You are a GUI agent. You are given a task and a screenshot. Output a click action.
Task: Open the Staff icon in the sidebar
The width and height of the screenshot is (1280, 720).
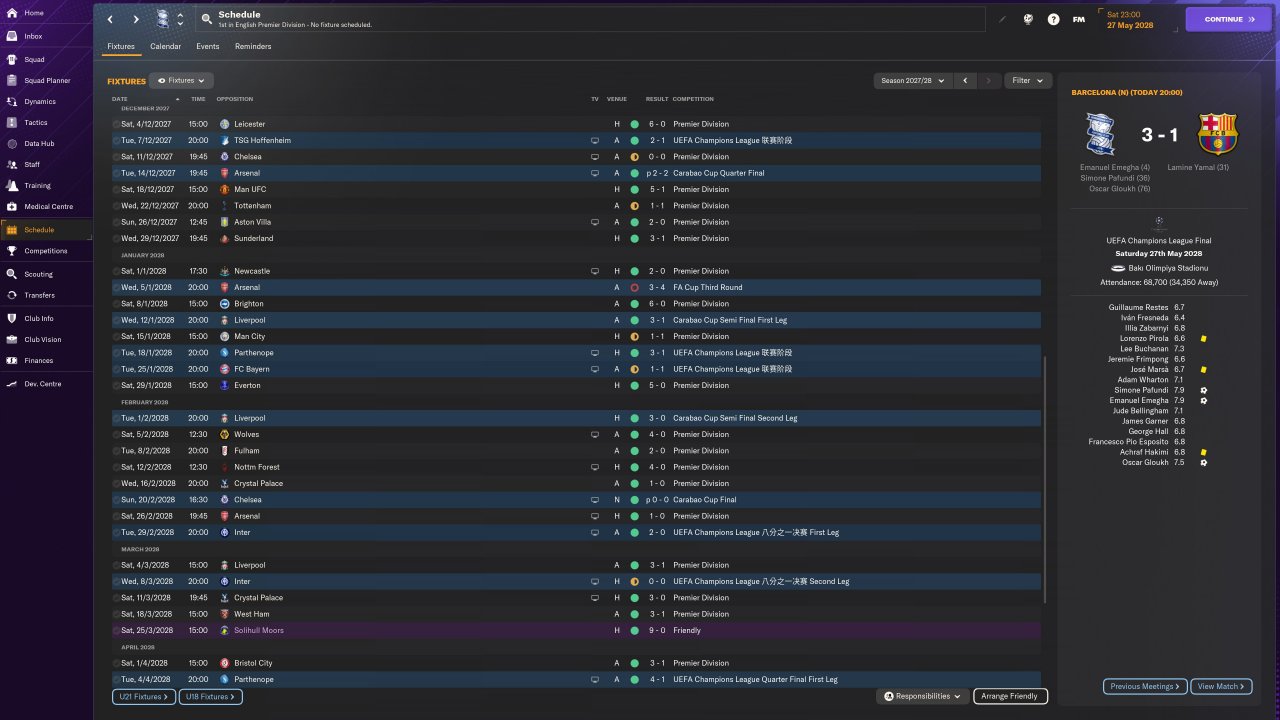click(x=12, y=164)
